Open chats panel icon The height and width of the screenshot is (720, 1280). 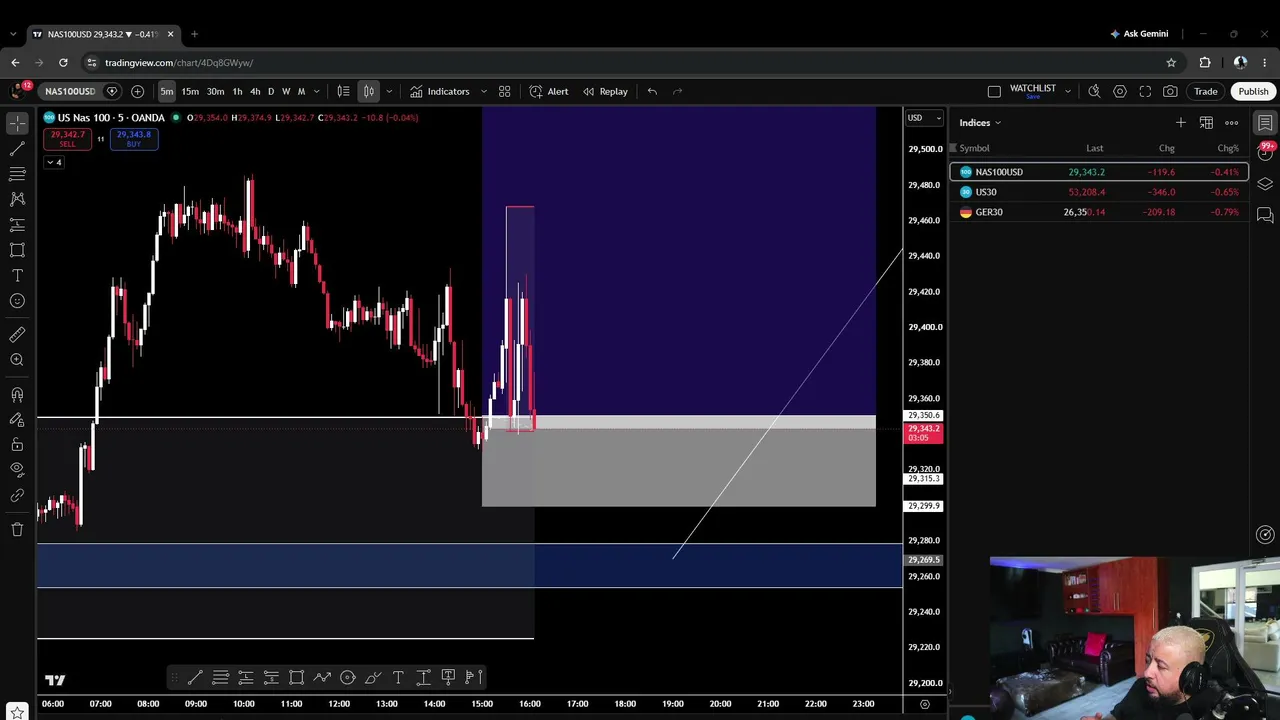(x=1265, y=215)
